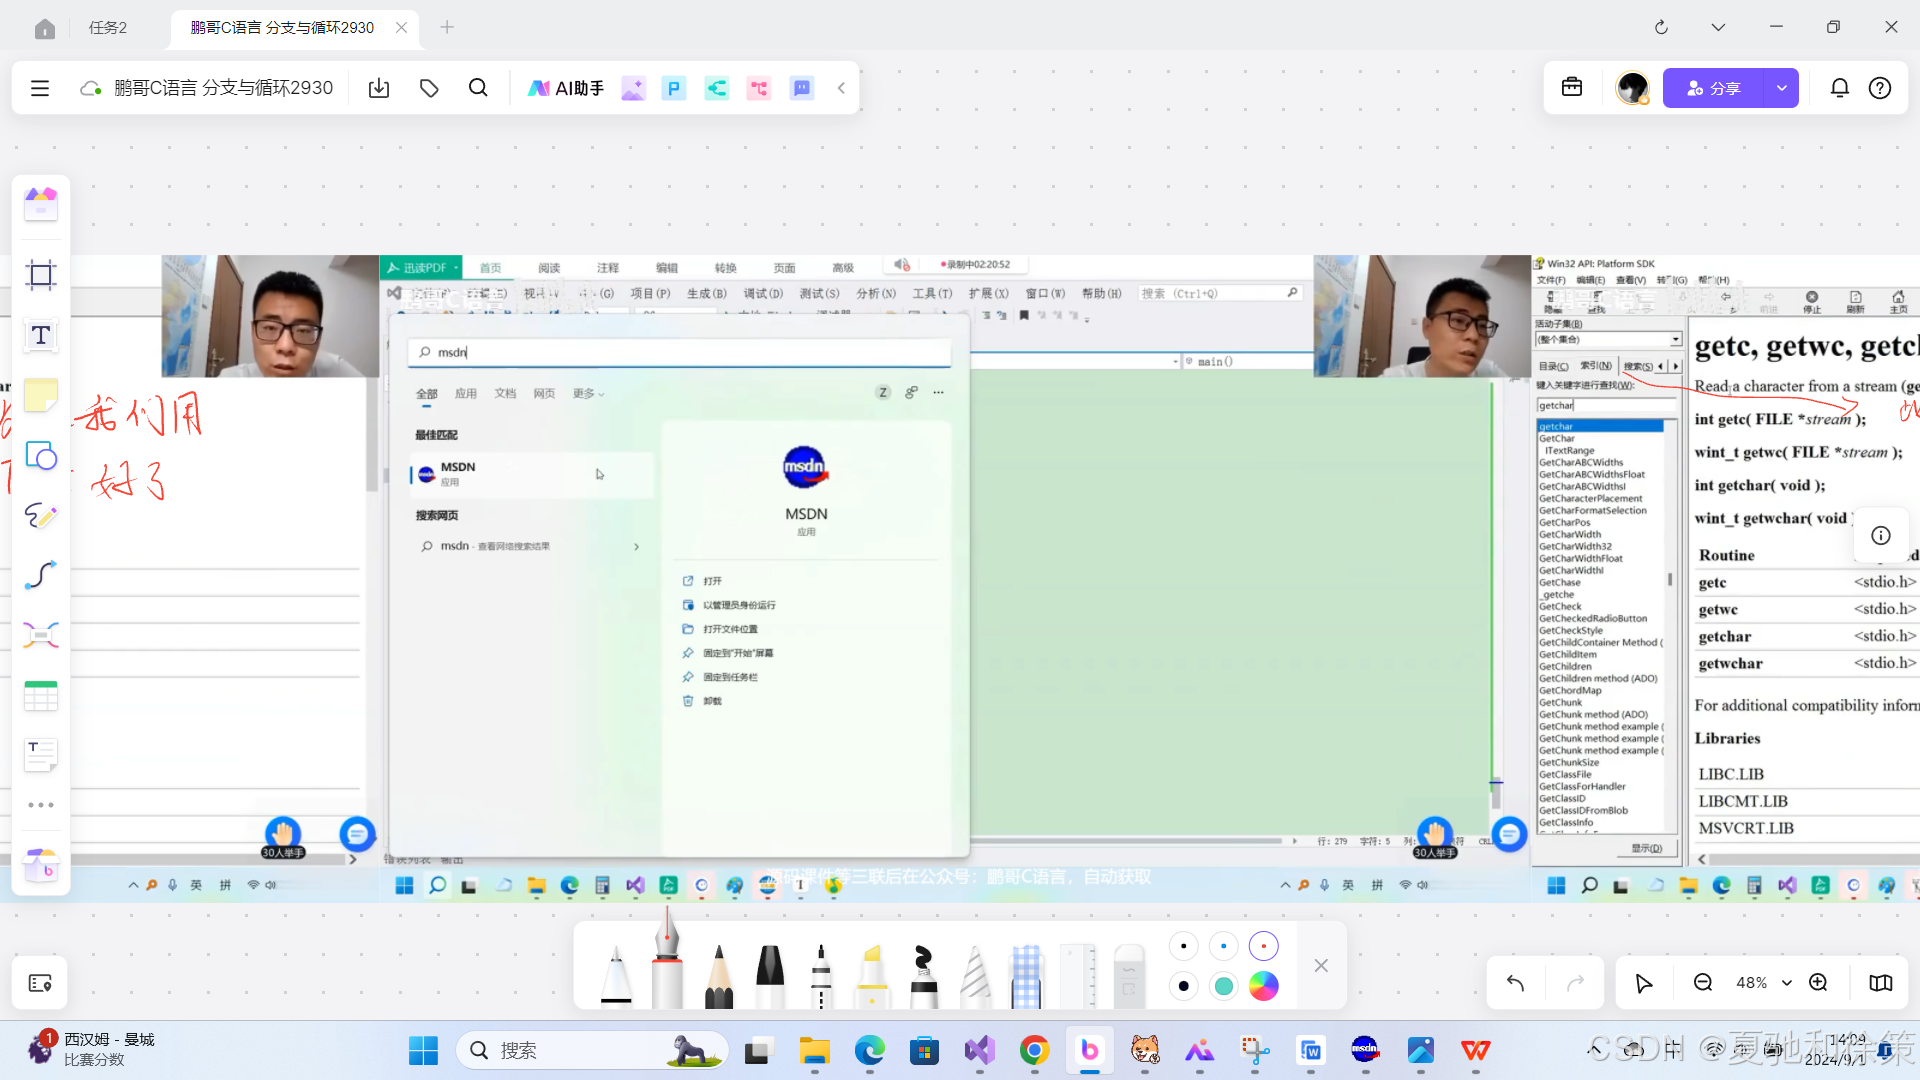Switch to the 任务2 tab

108,28
